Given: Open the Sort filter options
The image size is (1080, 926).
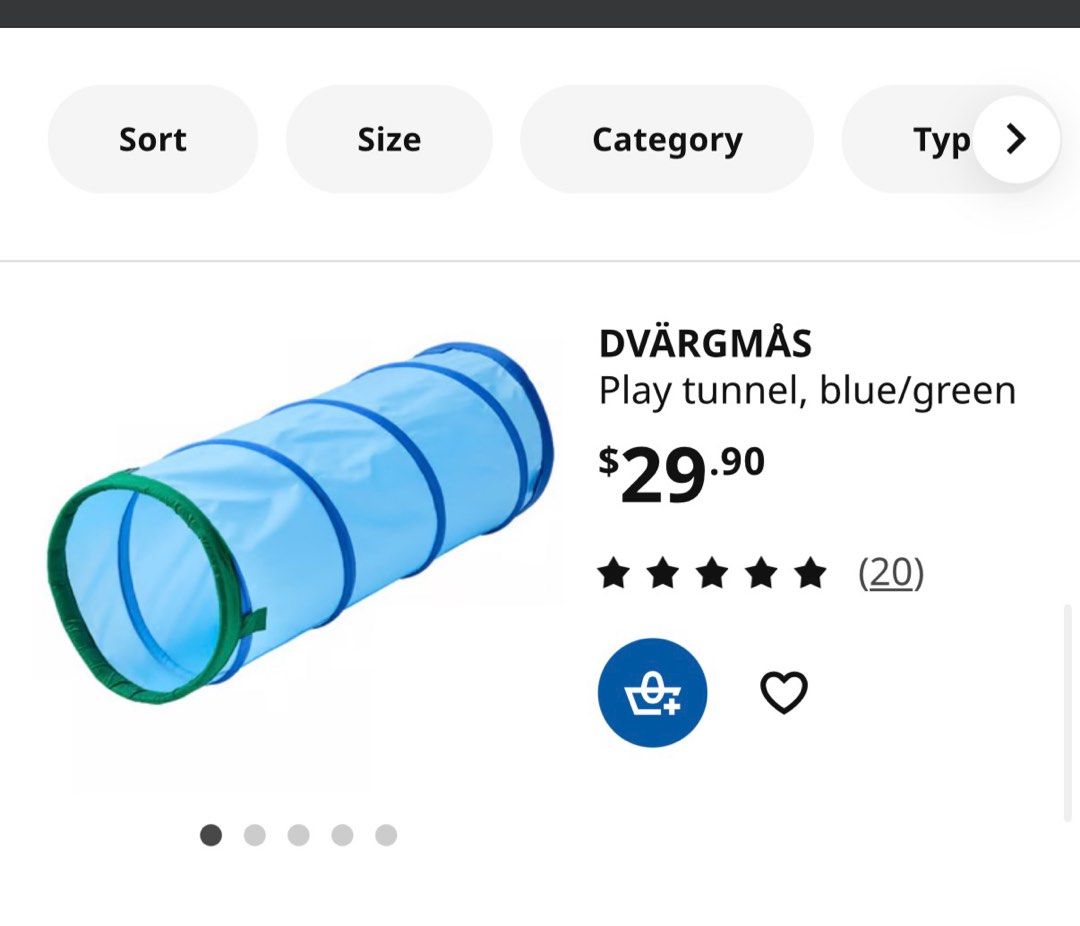Looking at the screenshot, I should tap(153, 139).
